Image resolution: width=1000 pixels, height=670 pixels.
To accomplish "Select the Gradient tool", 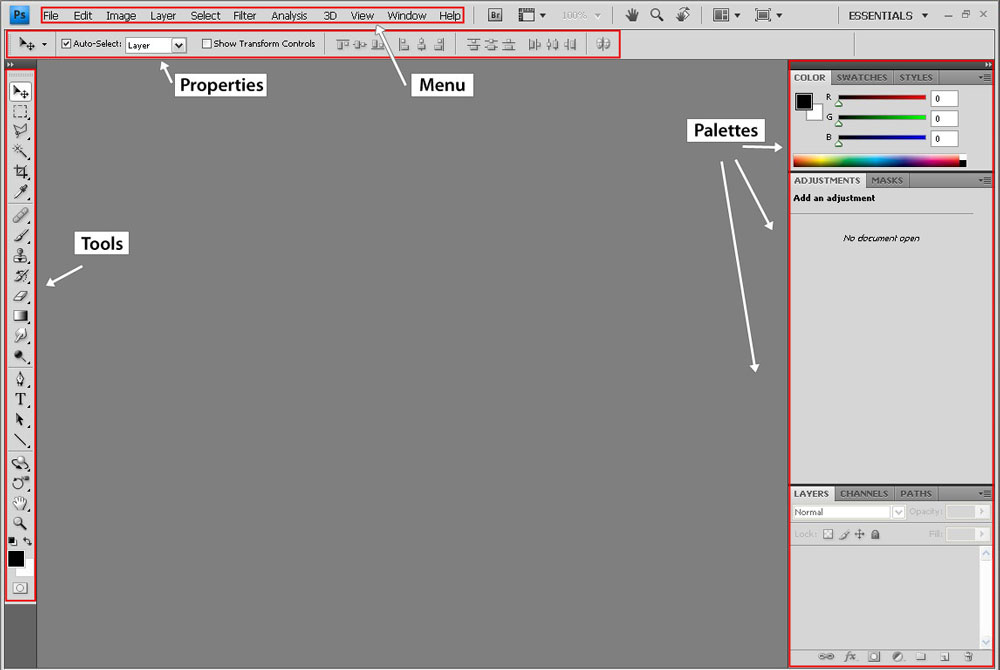I will (20, 316).
